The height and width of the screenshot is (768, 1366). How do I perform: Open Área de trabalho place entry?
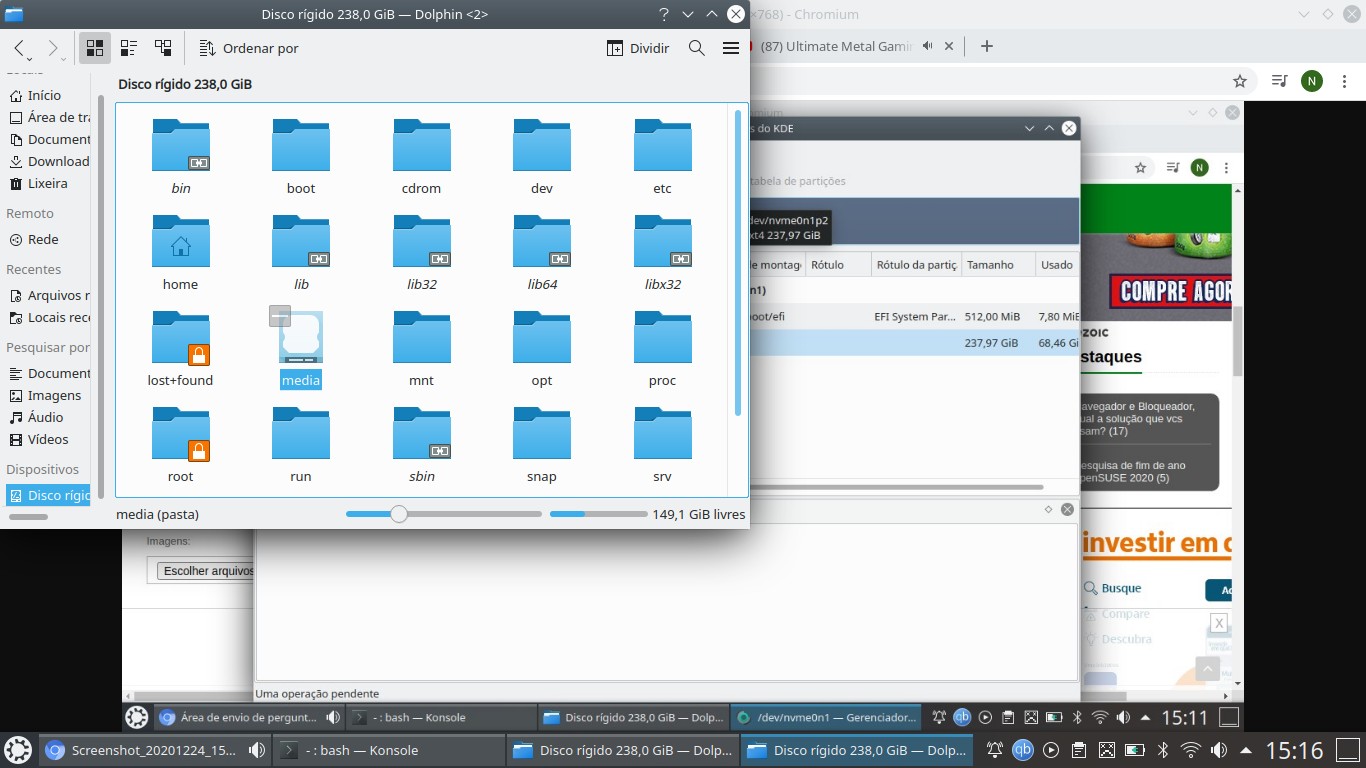click(47, 117)
